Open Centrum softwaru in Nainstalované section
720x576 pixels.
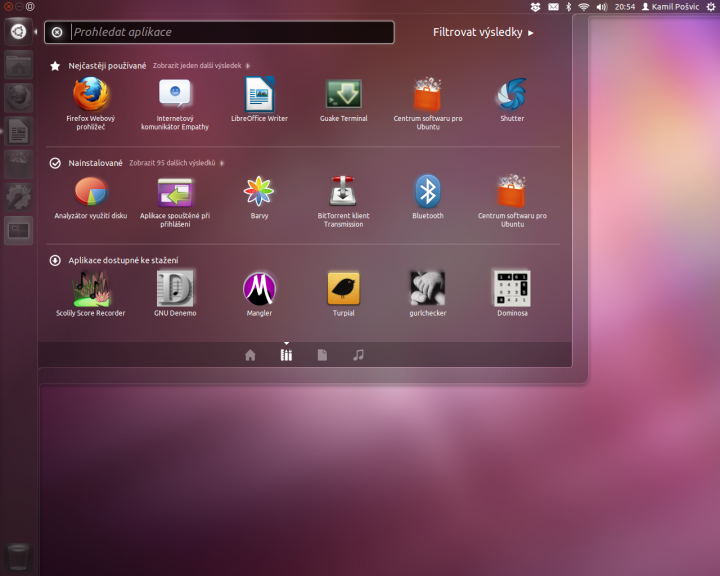(x=512, y=201)
